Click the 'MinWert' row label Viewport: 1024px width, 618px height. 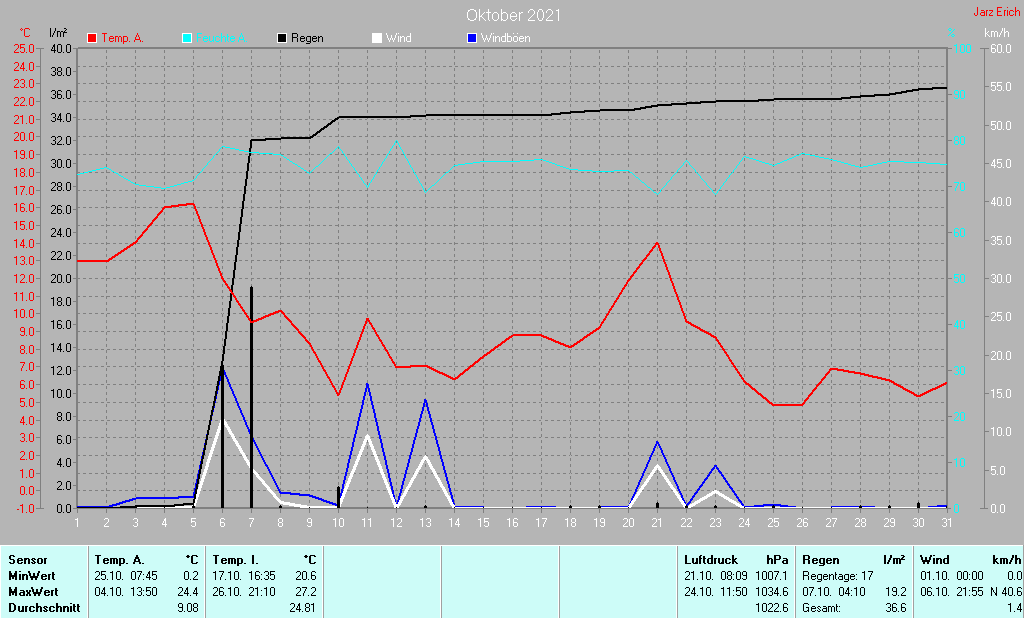click(x=31, y=576)
